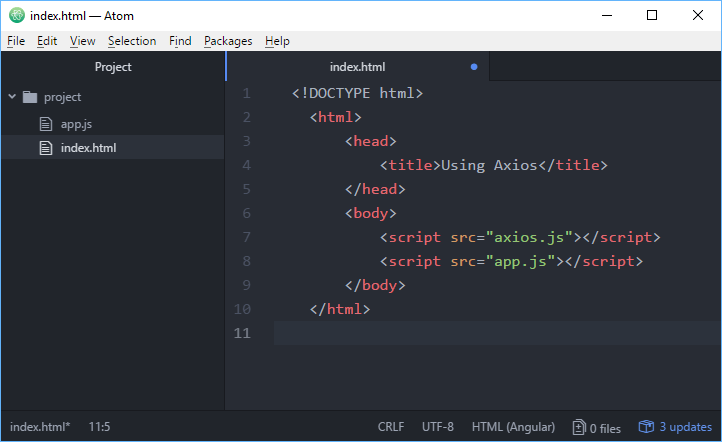Click the closing body tag on line 9
This screenshot has height=442, width=722.
[x=375, y=285]
